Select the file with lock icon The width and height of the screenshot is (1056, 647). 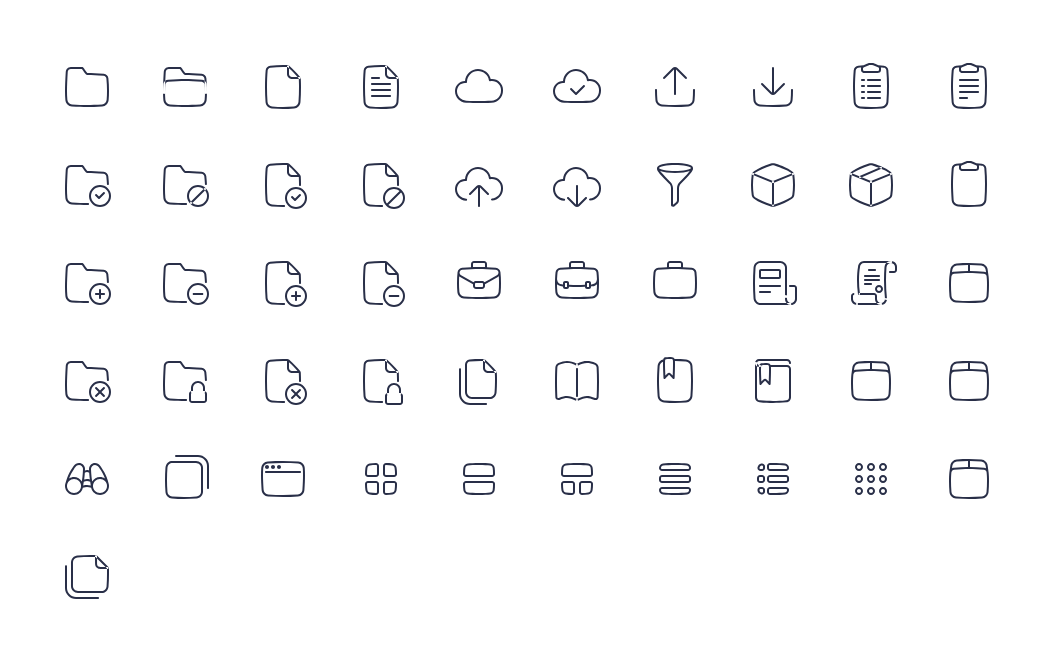click(x=383, y=381)
